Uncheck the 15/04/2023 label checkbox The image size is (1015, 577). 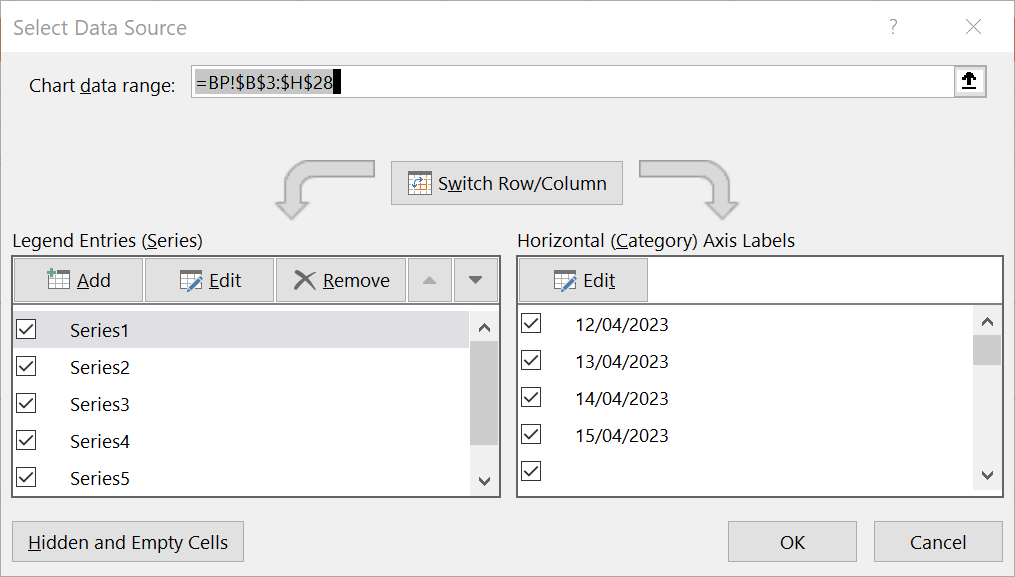(x=531, y=434)
